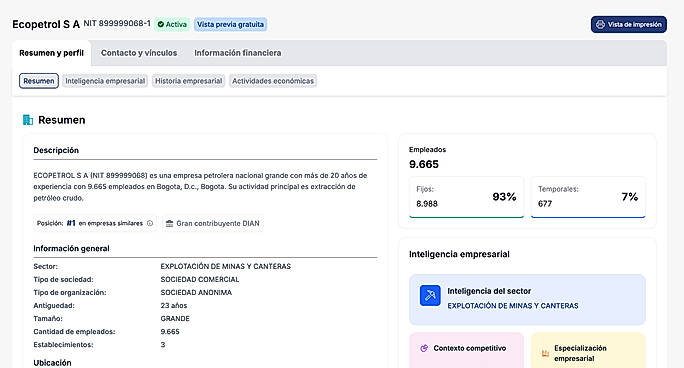Screen dimensions: 684x368
Task: Click the Inteligencia empresarial panel heading
Action: [x=459, y=254]
